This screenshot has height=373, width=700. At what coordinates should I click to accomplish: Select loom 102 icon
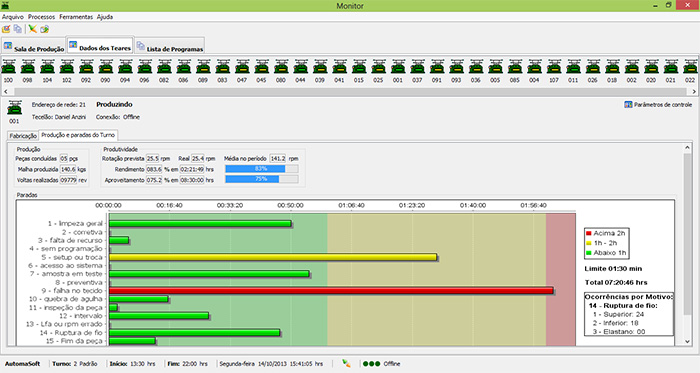click(67, 67)
